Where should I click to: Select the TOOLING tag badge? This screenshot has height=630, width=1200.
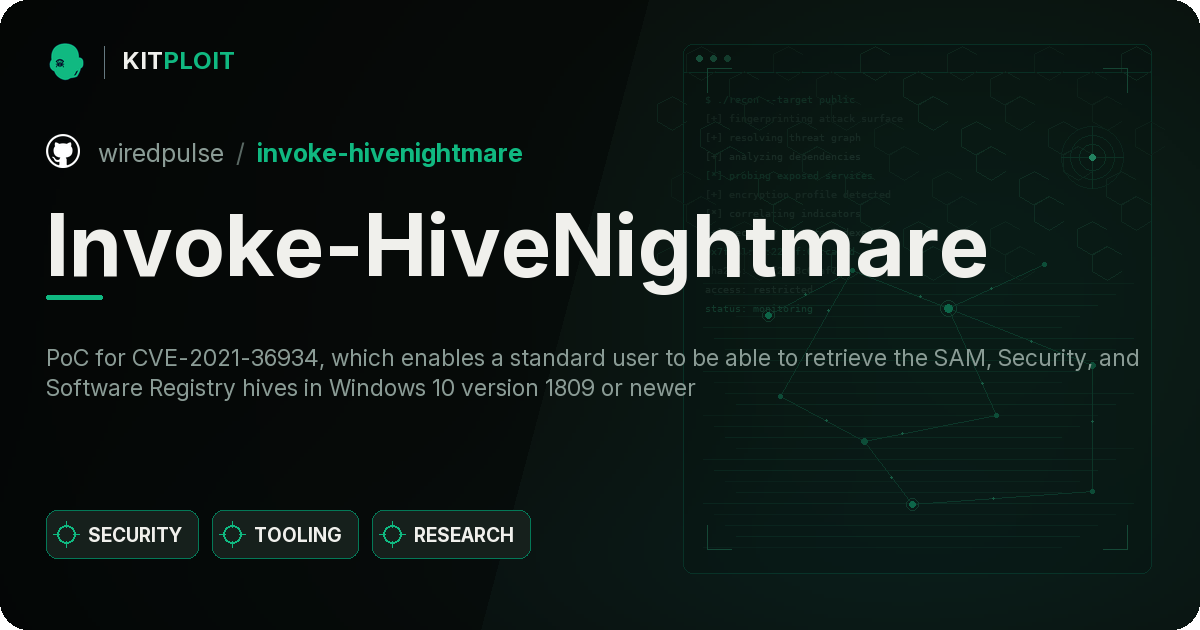point(285,535)
